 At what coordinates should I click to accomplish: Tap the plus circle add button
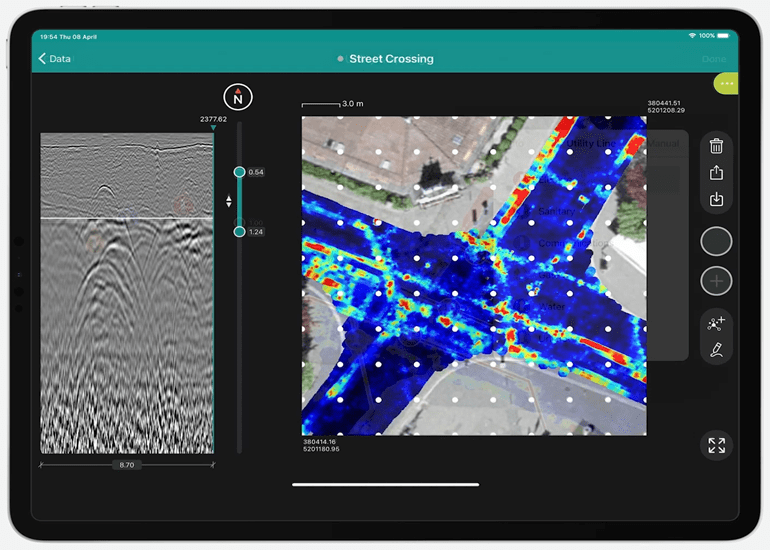click(x=716, y=281)
